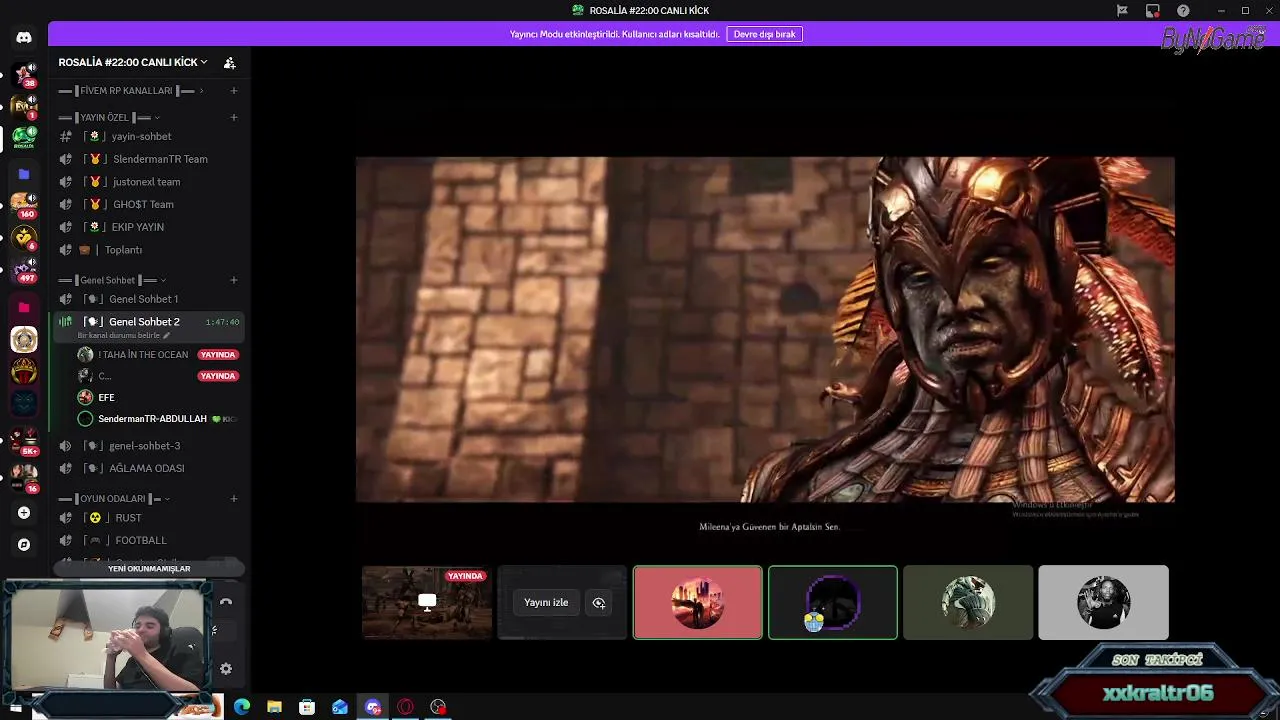Open Mail app from taskbar
This screenshot has width=1280, height=720.
click(340, 707)
